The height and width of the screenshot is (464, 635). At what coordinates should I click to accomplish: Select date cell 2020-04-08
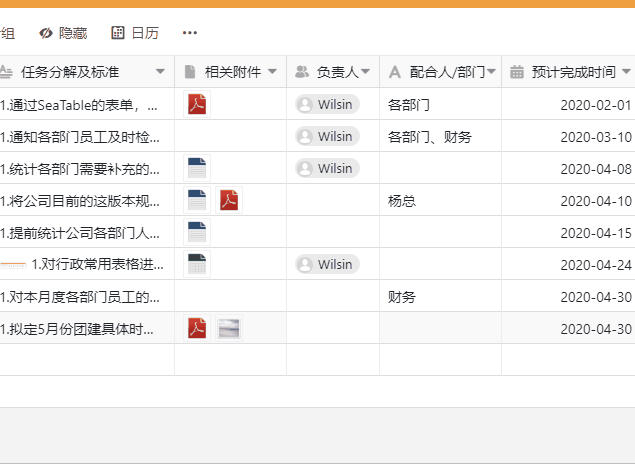click(x=569, y=168)
